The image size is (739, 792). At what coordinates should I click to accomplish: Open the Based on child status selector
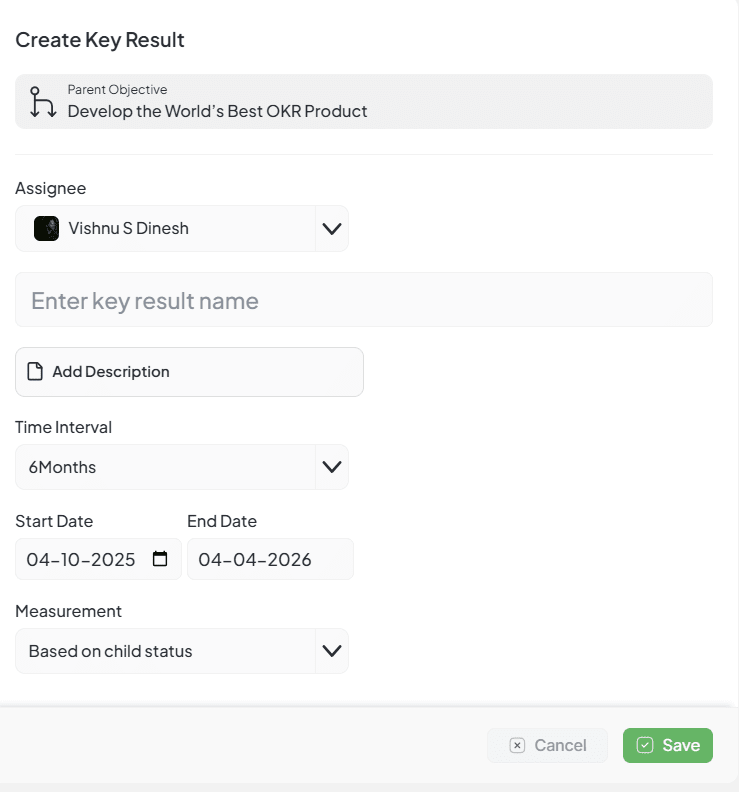click(x=165, y=651)
